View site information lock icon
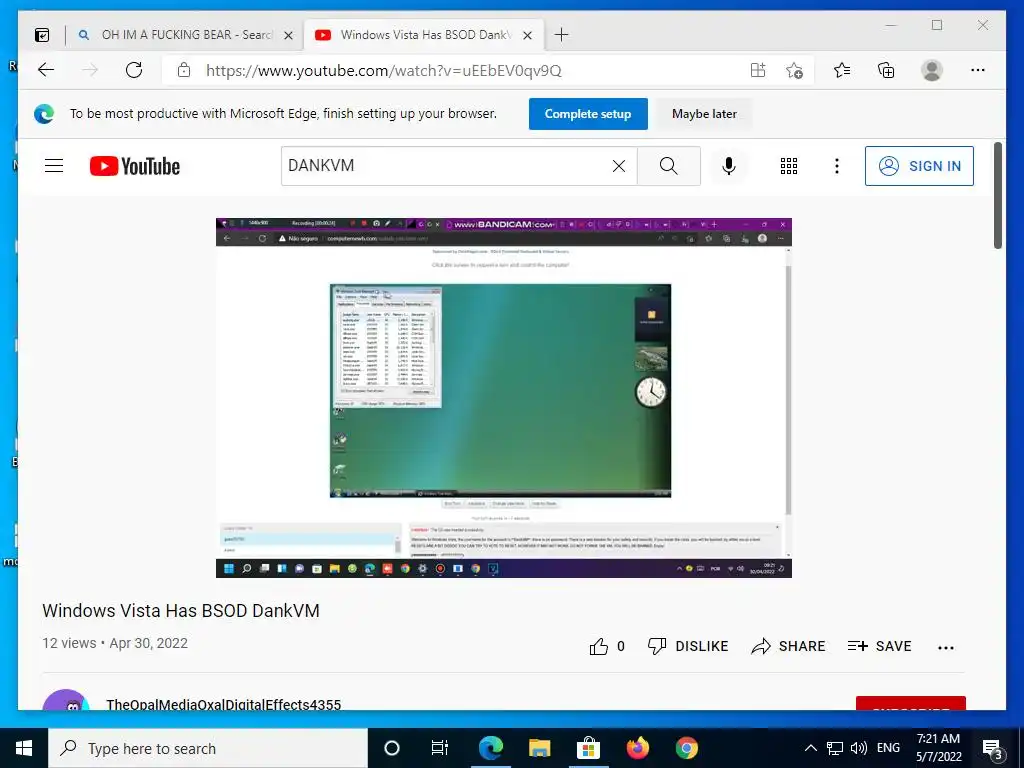1024x768 pixels. (184, 70)
